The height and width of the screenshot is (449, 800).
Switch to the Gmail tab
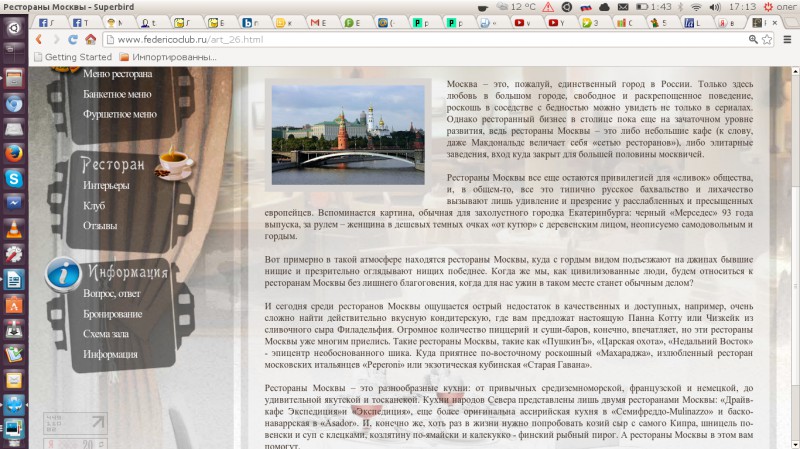click(x=318, y=22)
